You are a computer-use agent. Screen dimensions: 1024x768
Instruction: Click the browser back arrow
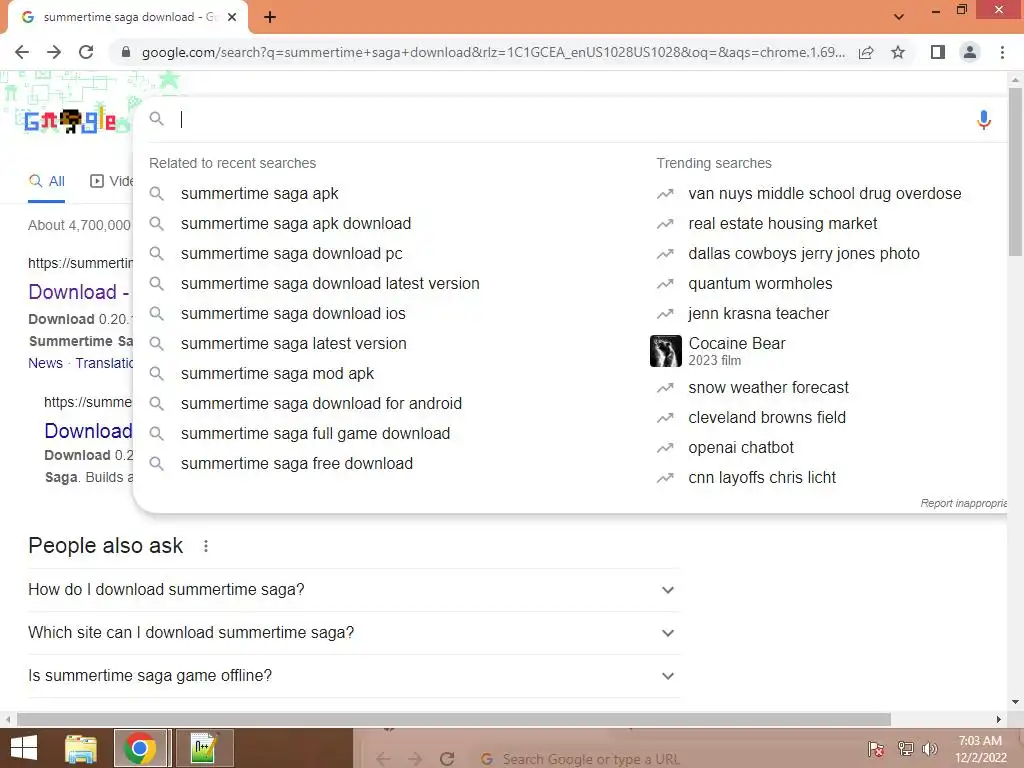click(22, 52)
